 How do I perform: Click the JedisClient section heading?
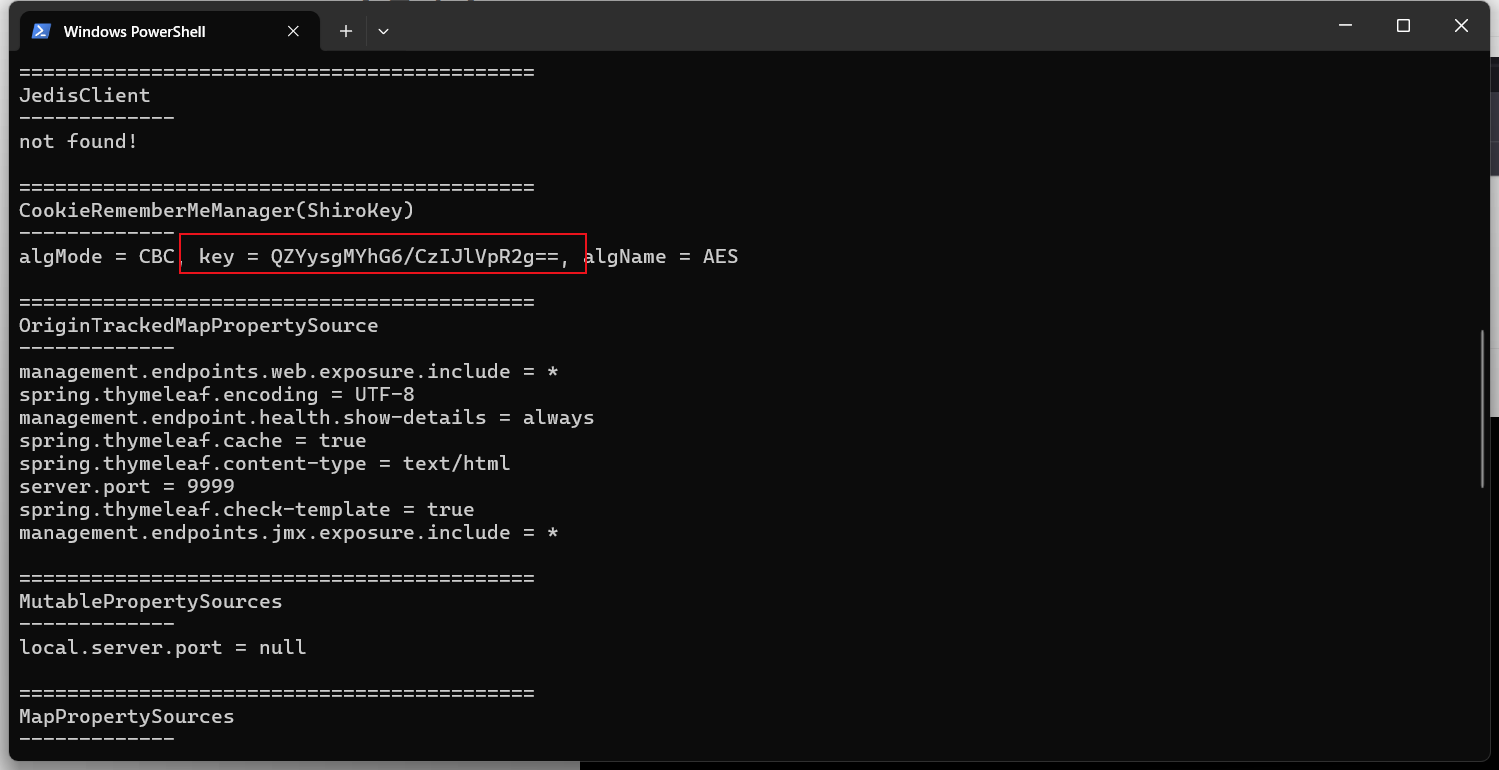click(85, 95)
